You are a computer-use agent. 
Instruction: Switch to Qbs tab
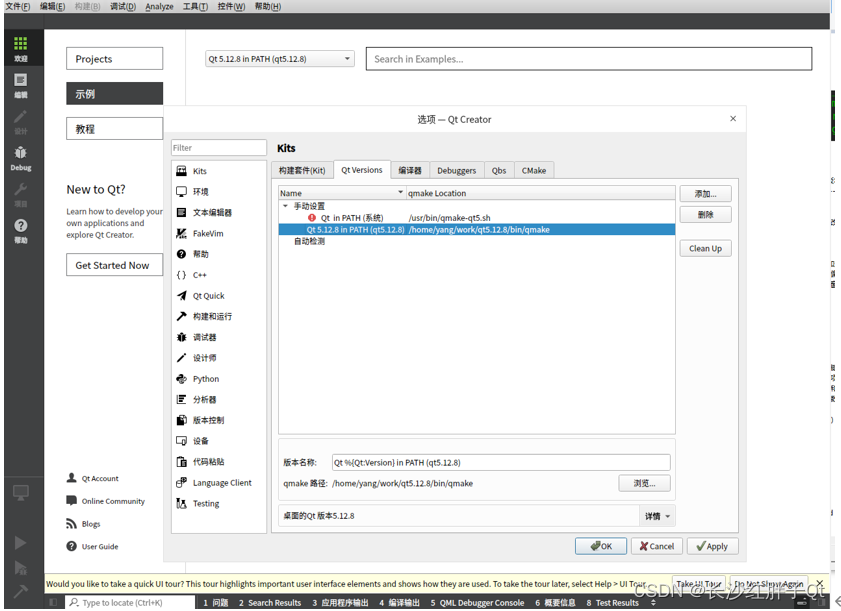tap(499, 171)
